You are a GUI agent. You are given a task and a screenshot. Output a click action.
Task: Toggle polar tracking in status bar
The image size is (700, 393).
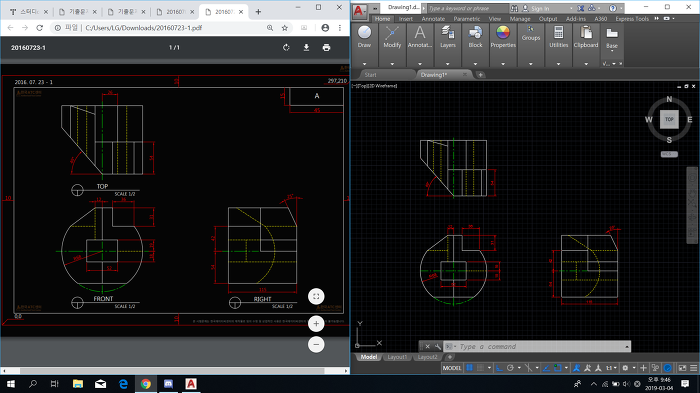510,368
